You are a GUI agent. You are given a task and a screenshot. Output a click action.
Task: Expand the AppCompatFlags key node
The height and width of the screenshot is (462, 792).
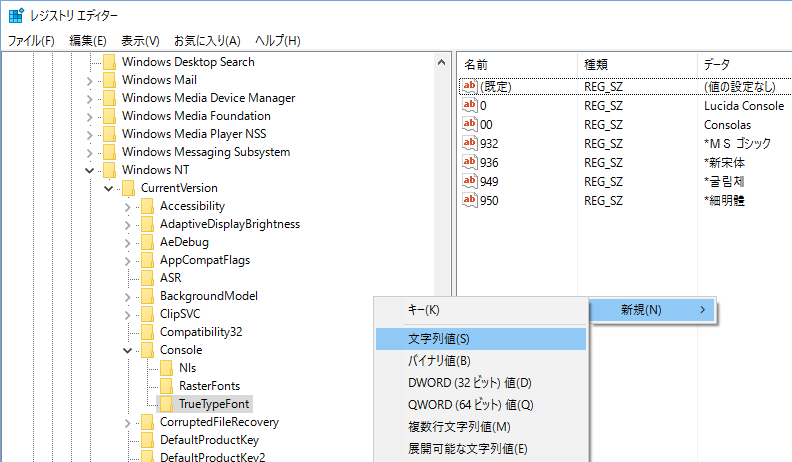click(128, 260)
